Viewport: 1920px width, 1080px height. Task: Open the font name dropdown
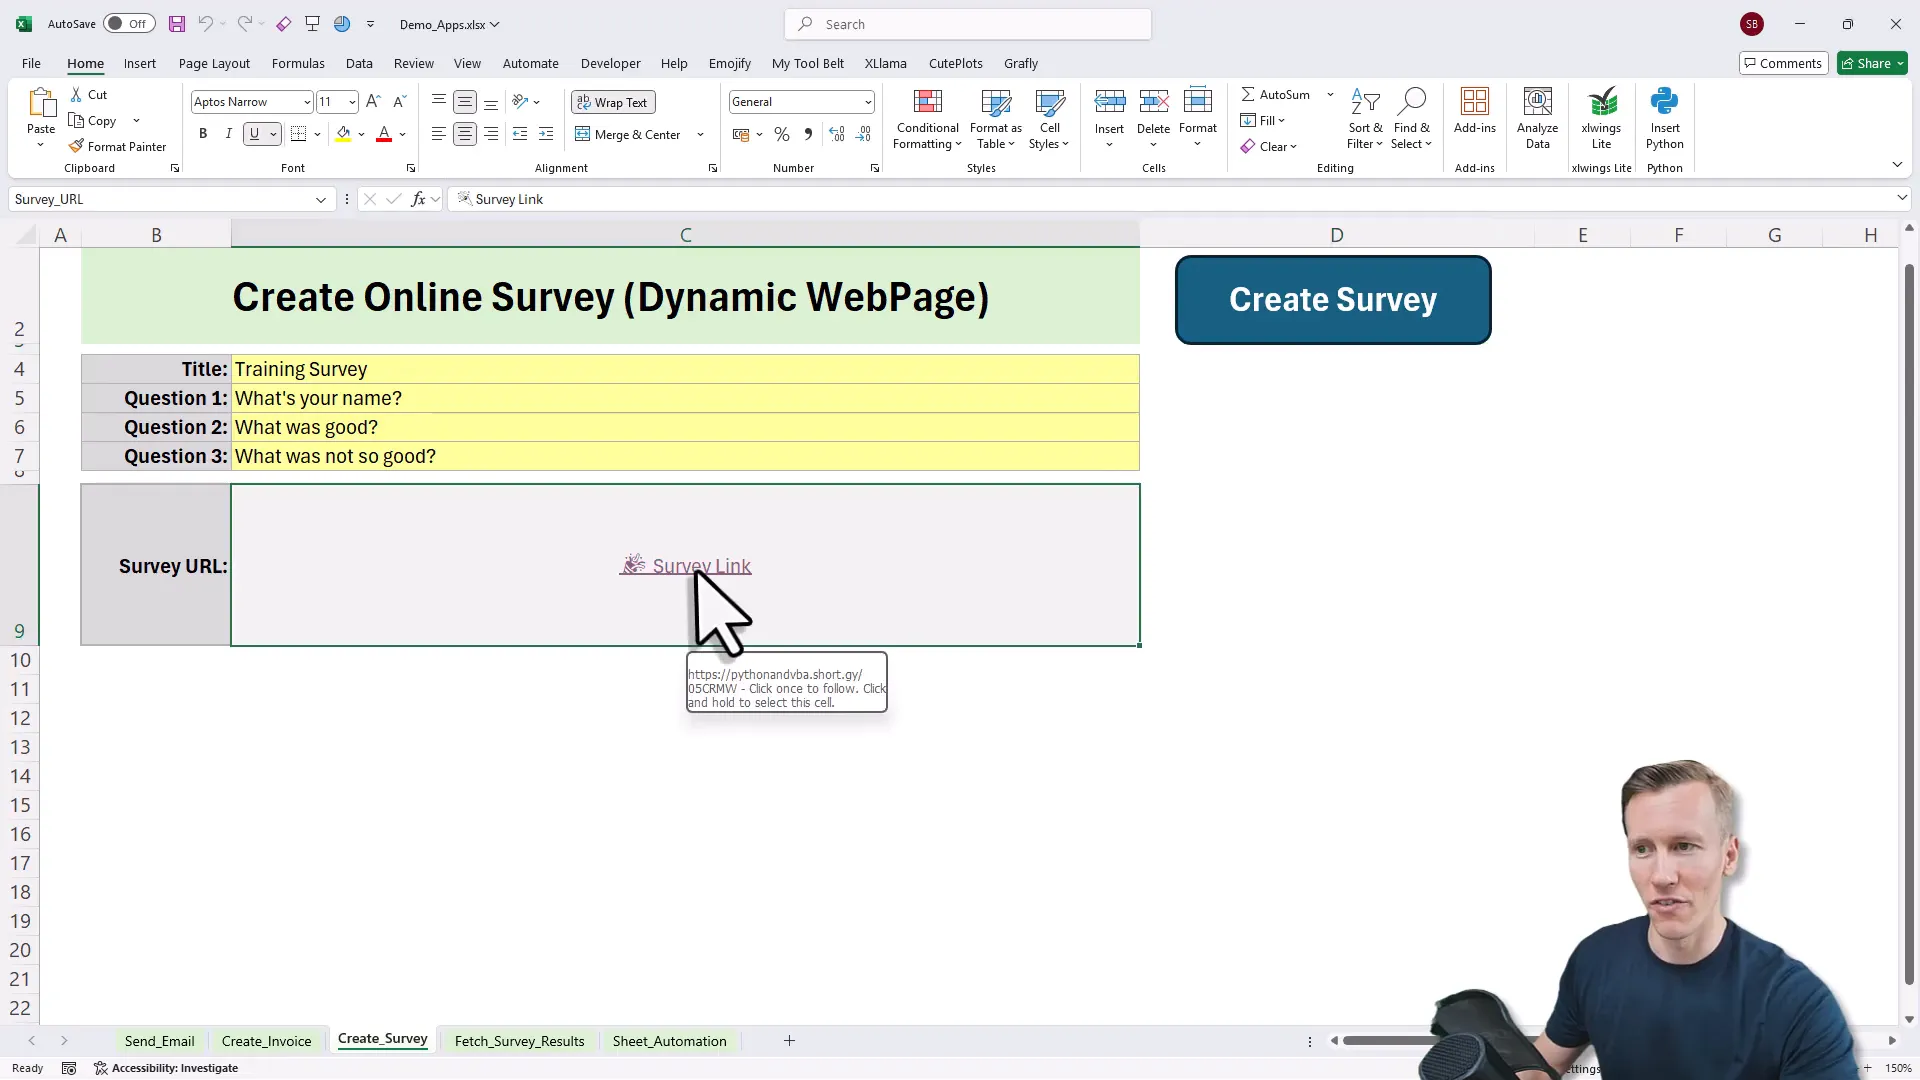coord(306,101)
